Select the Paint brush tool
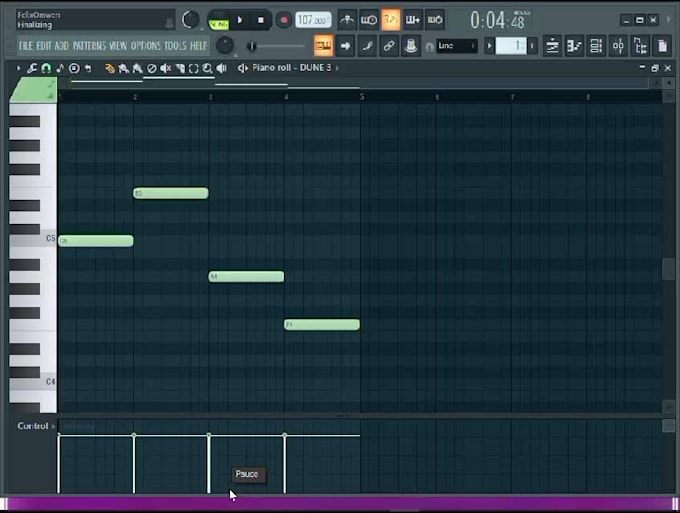 [124, 68]
